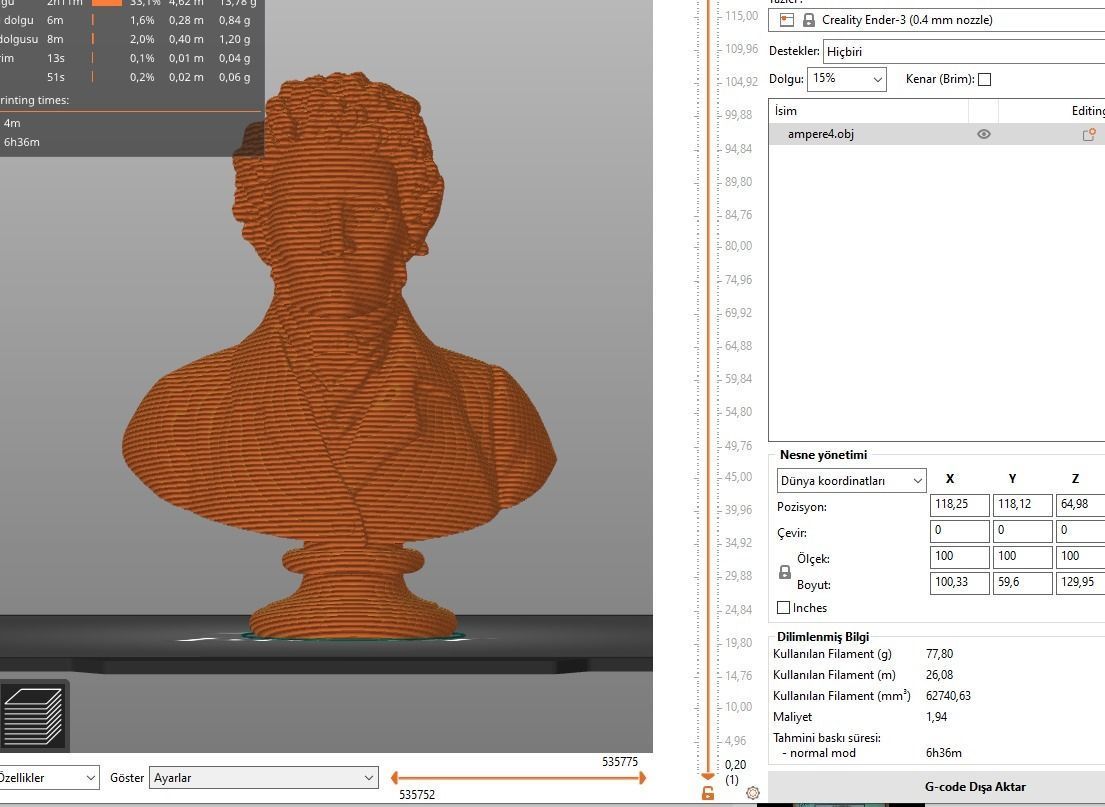1105x807 pixels.
Task: Click the Kullanılan Filament (m) value 26,08
Action: pos(939,675)
